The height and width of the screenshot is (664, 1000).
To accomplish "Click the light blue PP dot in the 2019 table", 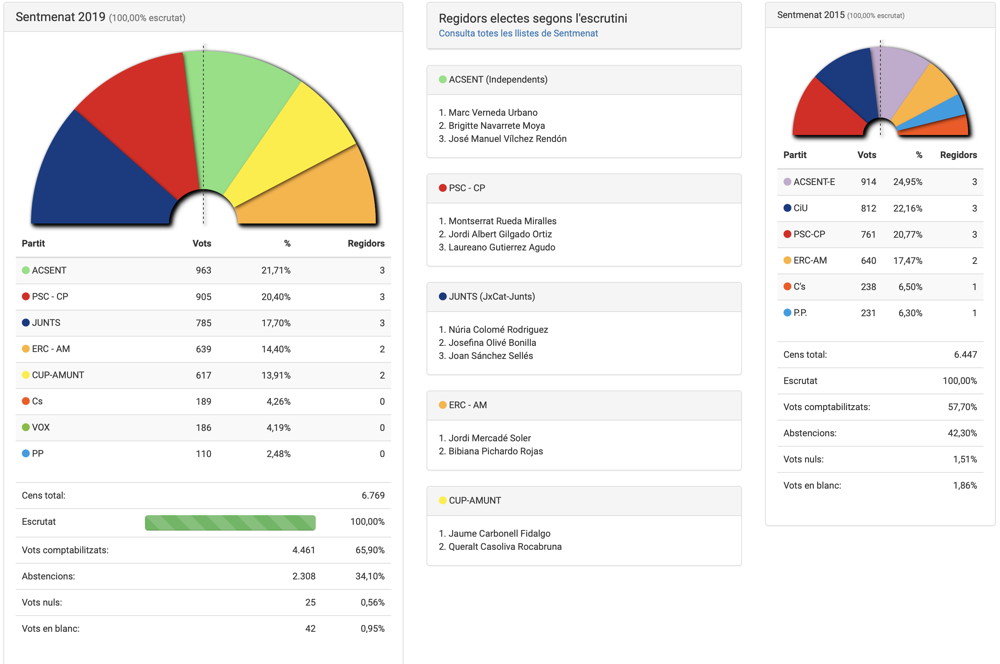I will point(26,453).
